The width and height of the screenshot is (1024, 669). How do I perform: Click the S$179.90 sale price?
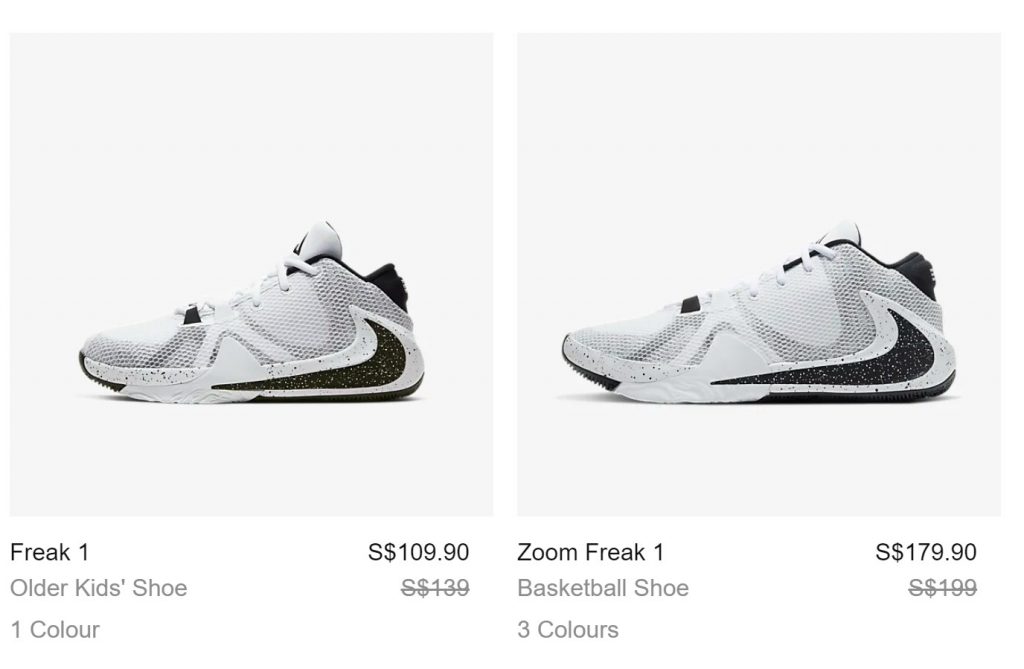(925, 552)
